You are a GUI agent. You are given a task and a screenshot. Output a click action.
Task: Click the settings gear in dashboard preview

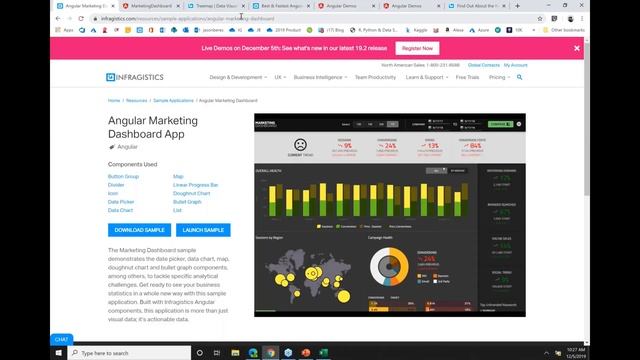(x=519, y=124)
